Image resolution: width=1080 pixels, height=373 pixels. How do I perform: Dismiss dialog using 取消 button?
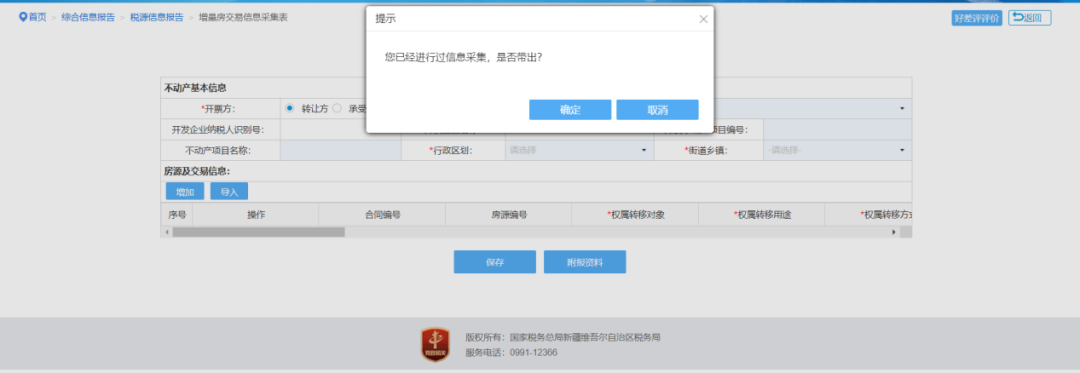tap(657, 110)
